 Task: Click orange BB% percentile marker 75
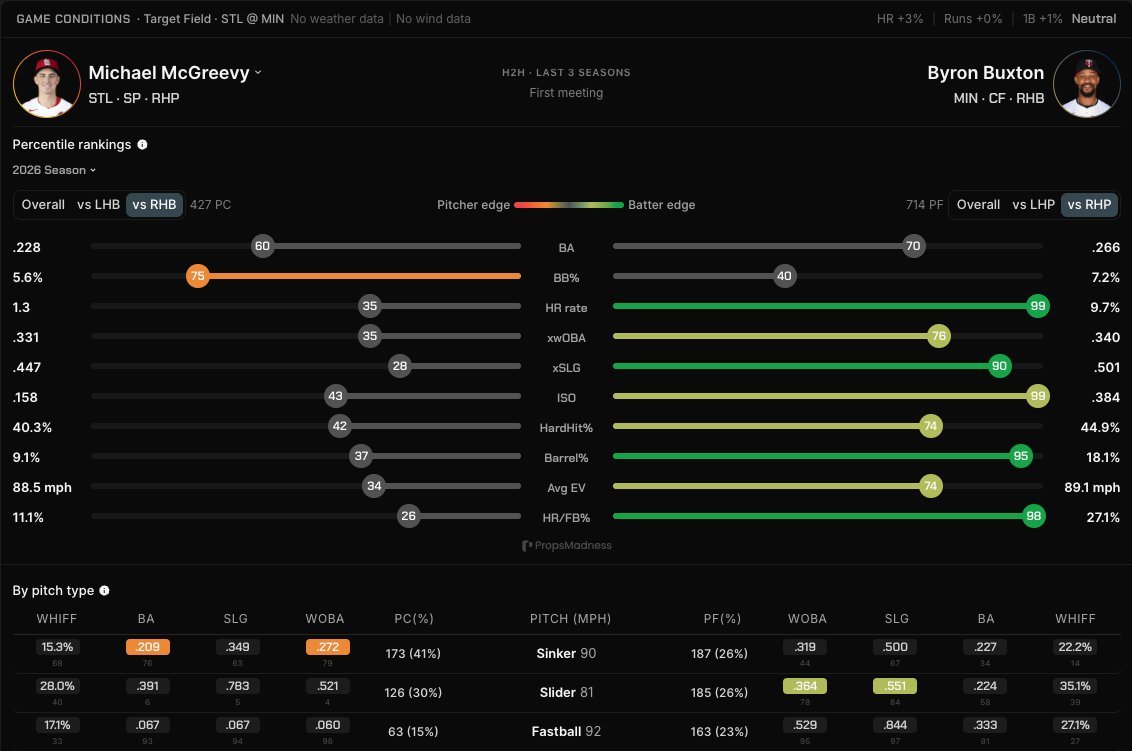click(x=198, y=276)
